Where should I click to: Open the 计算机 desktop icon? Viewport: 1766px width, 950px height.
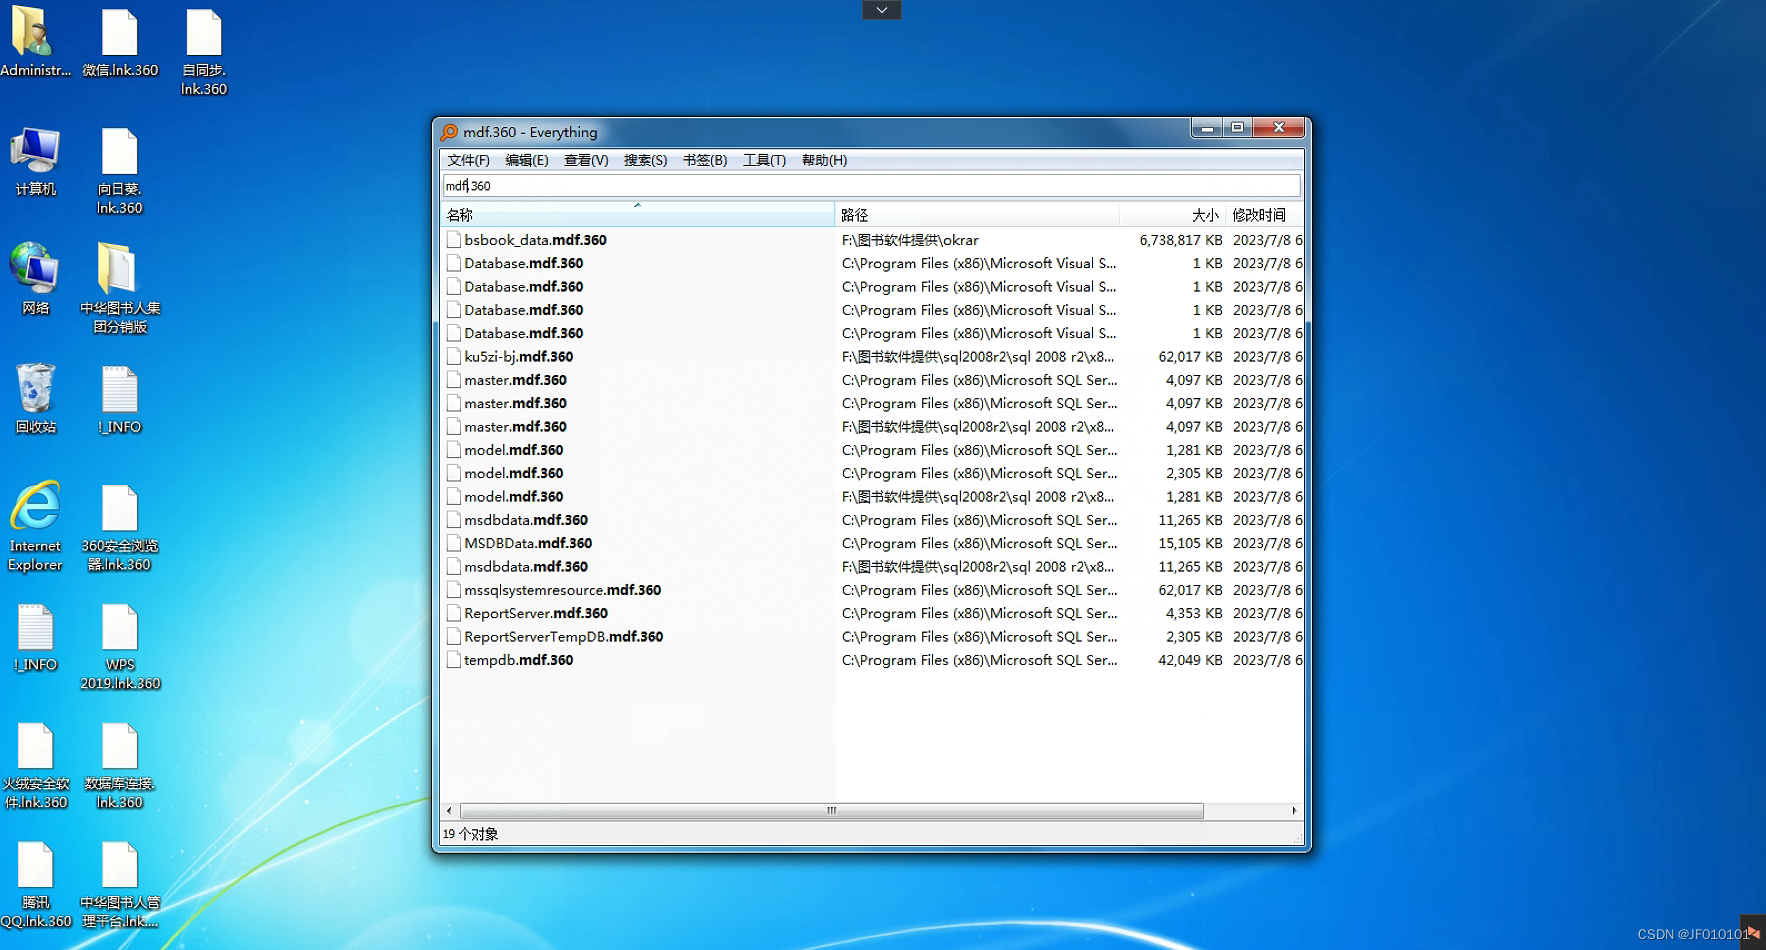(x=35, y=161)
